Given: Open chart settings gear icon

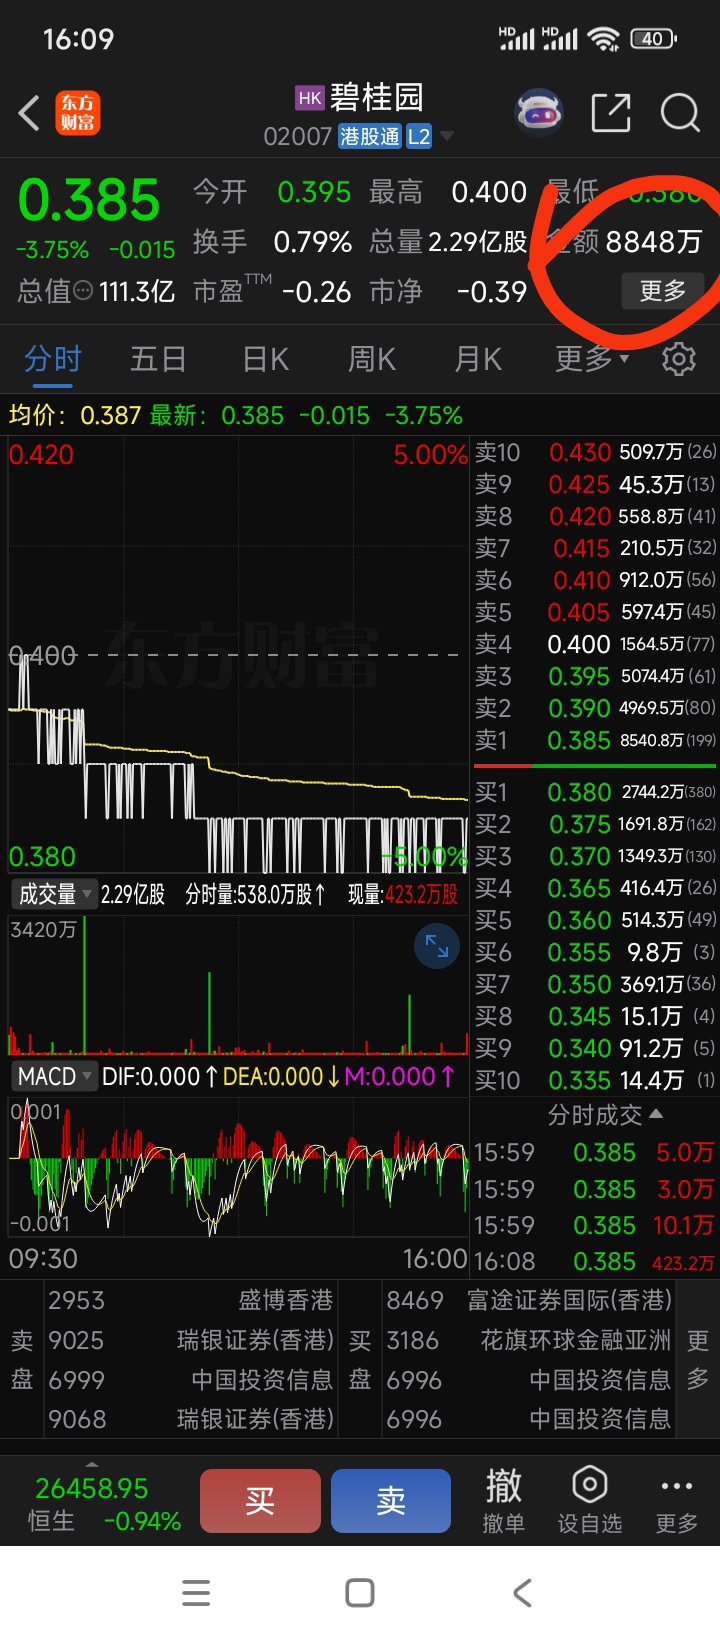Looking at the screenshot, I should point(679,358).
